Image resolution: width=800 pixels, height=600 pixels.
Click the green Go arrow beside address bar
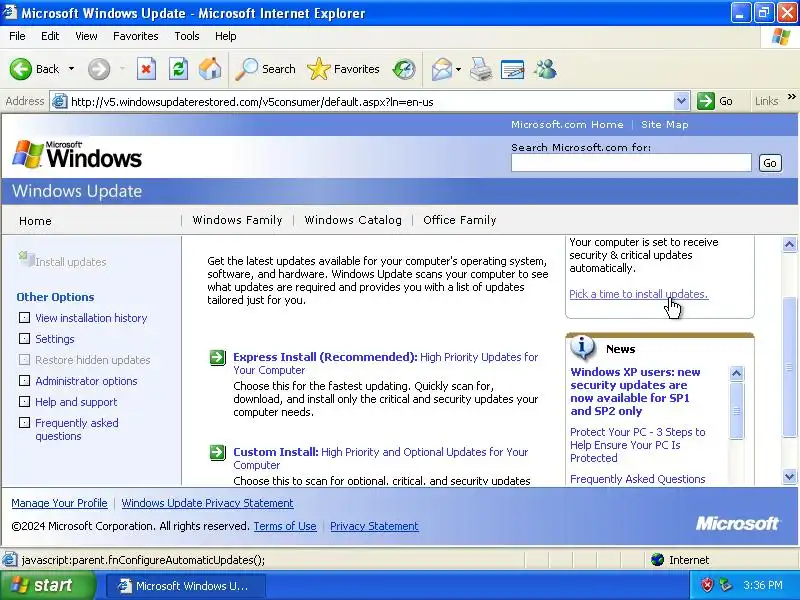pyautogui.click(x=706, y=101)
